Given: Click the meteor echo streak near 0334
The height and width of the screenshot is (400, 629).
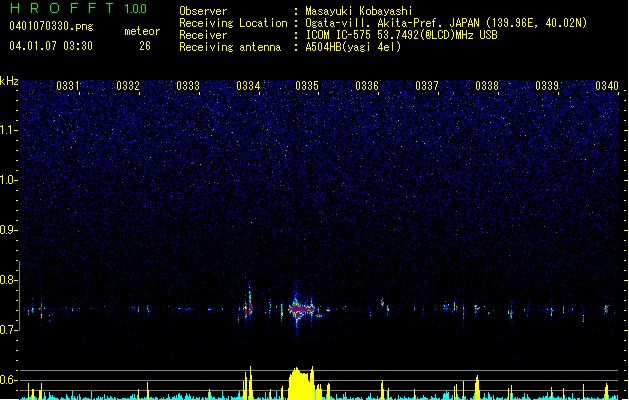Looking at the screenshot, I should pos(249,304).
